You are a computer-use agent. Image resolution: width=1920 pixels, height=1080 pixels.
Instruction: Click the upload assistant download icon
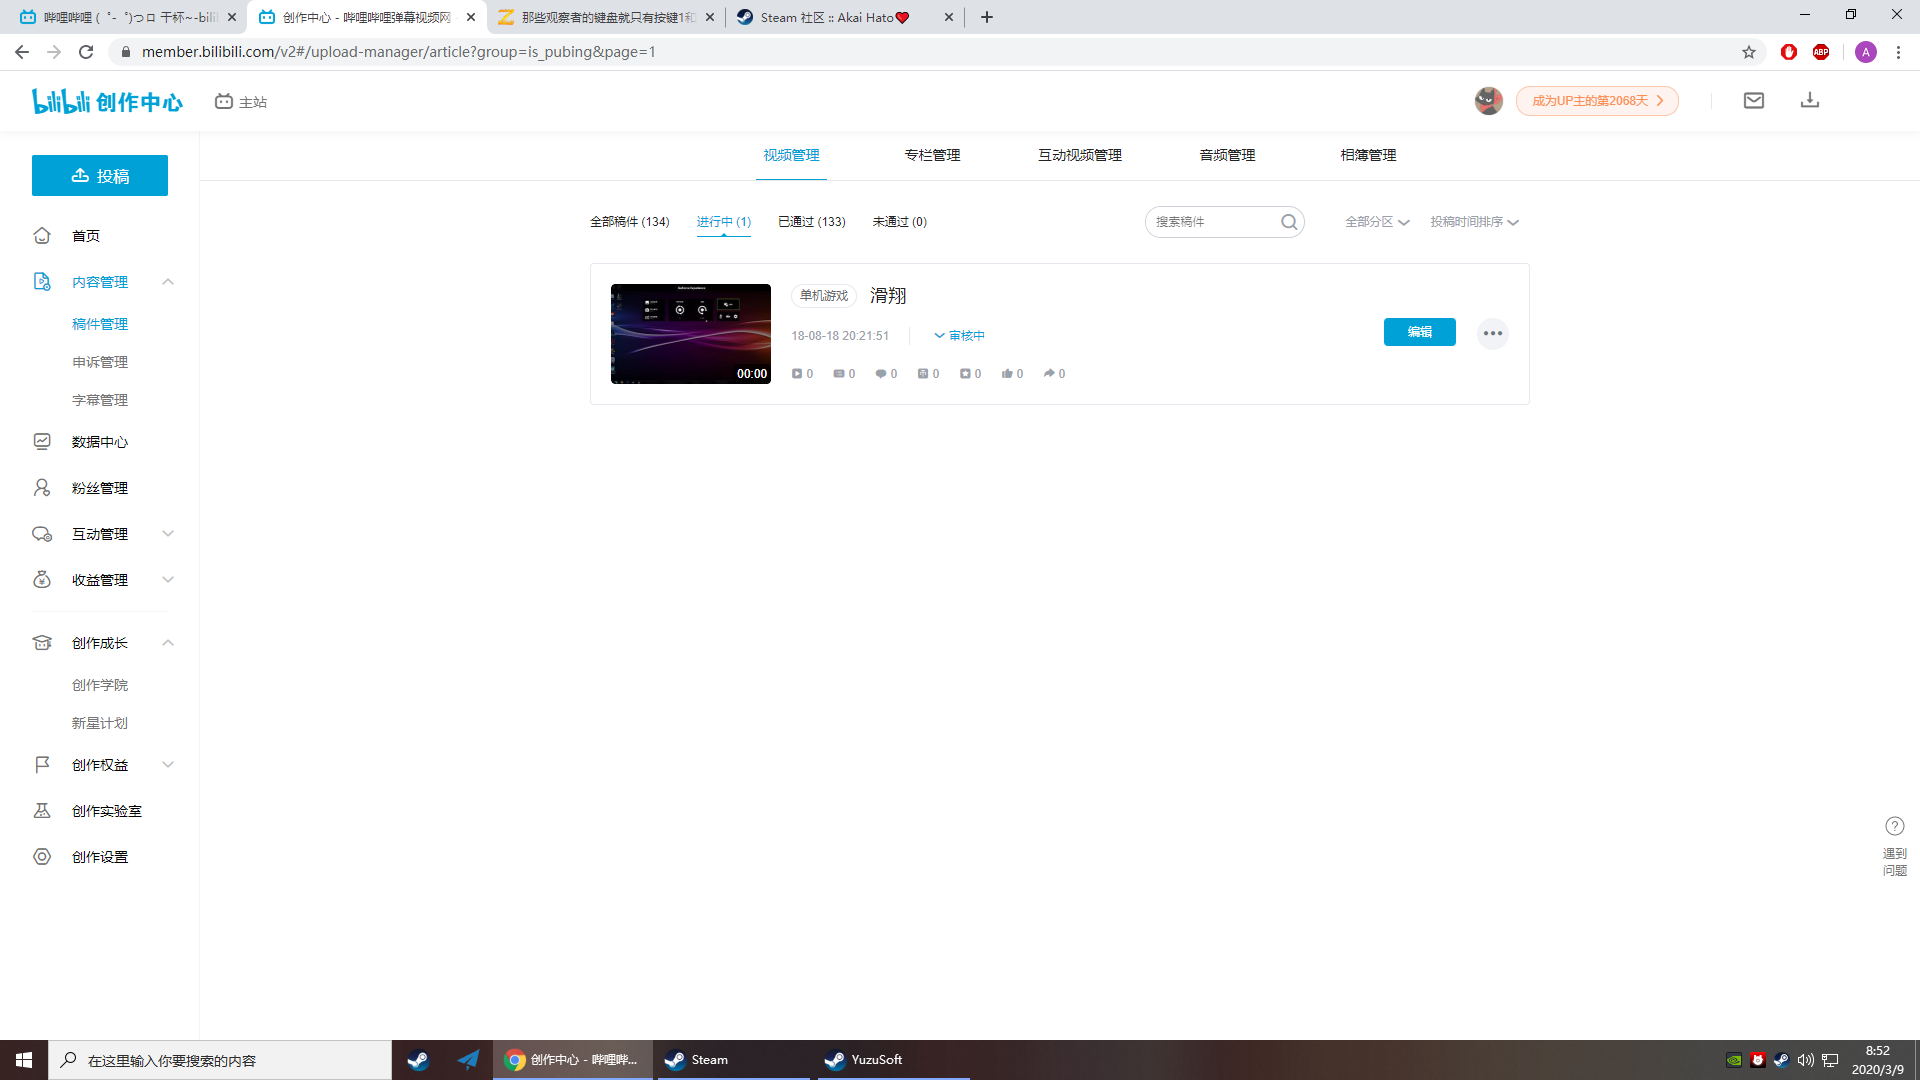[1809, 100]
